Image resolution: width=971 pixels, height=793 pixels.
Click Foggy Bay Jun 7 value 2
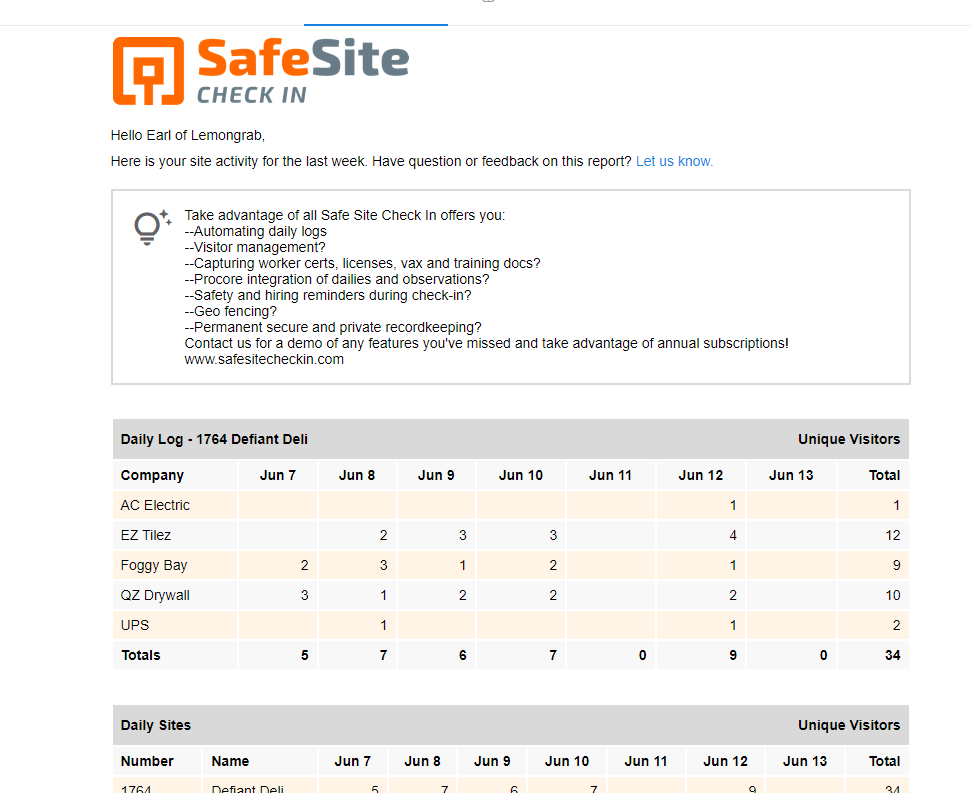click(x=305, y=565)
